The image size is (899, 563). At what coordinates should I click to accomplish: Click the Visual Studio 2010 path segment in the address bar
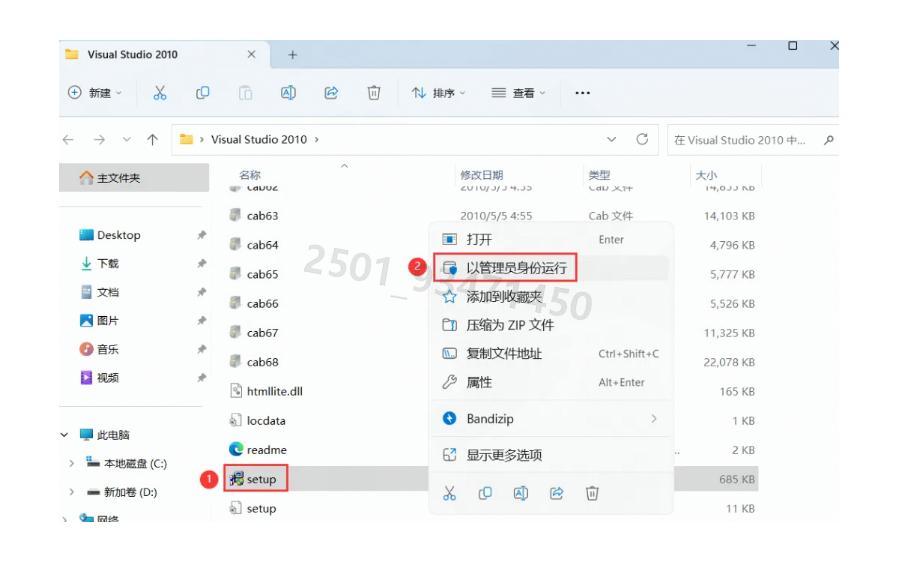(x=259, y=139)
